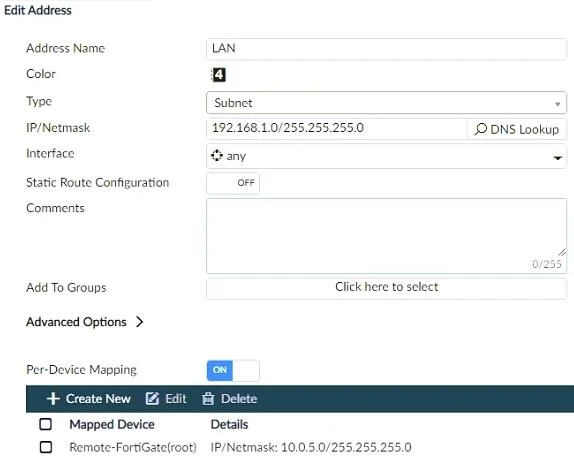Click the Details column header

pos(230,425)
